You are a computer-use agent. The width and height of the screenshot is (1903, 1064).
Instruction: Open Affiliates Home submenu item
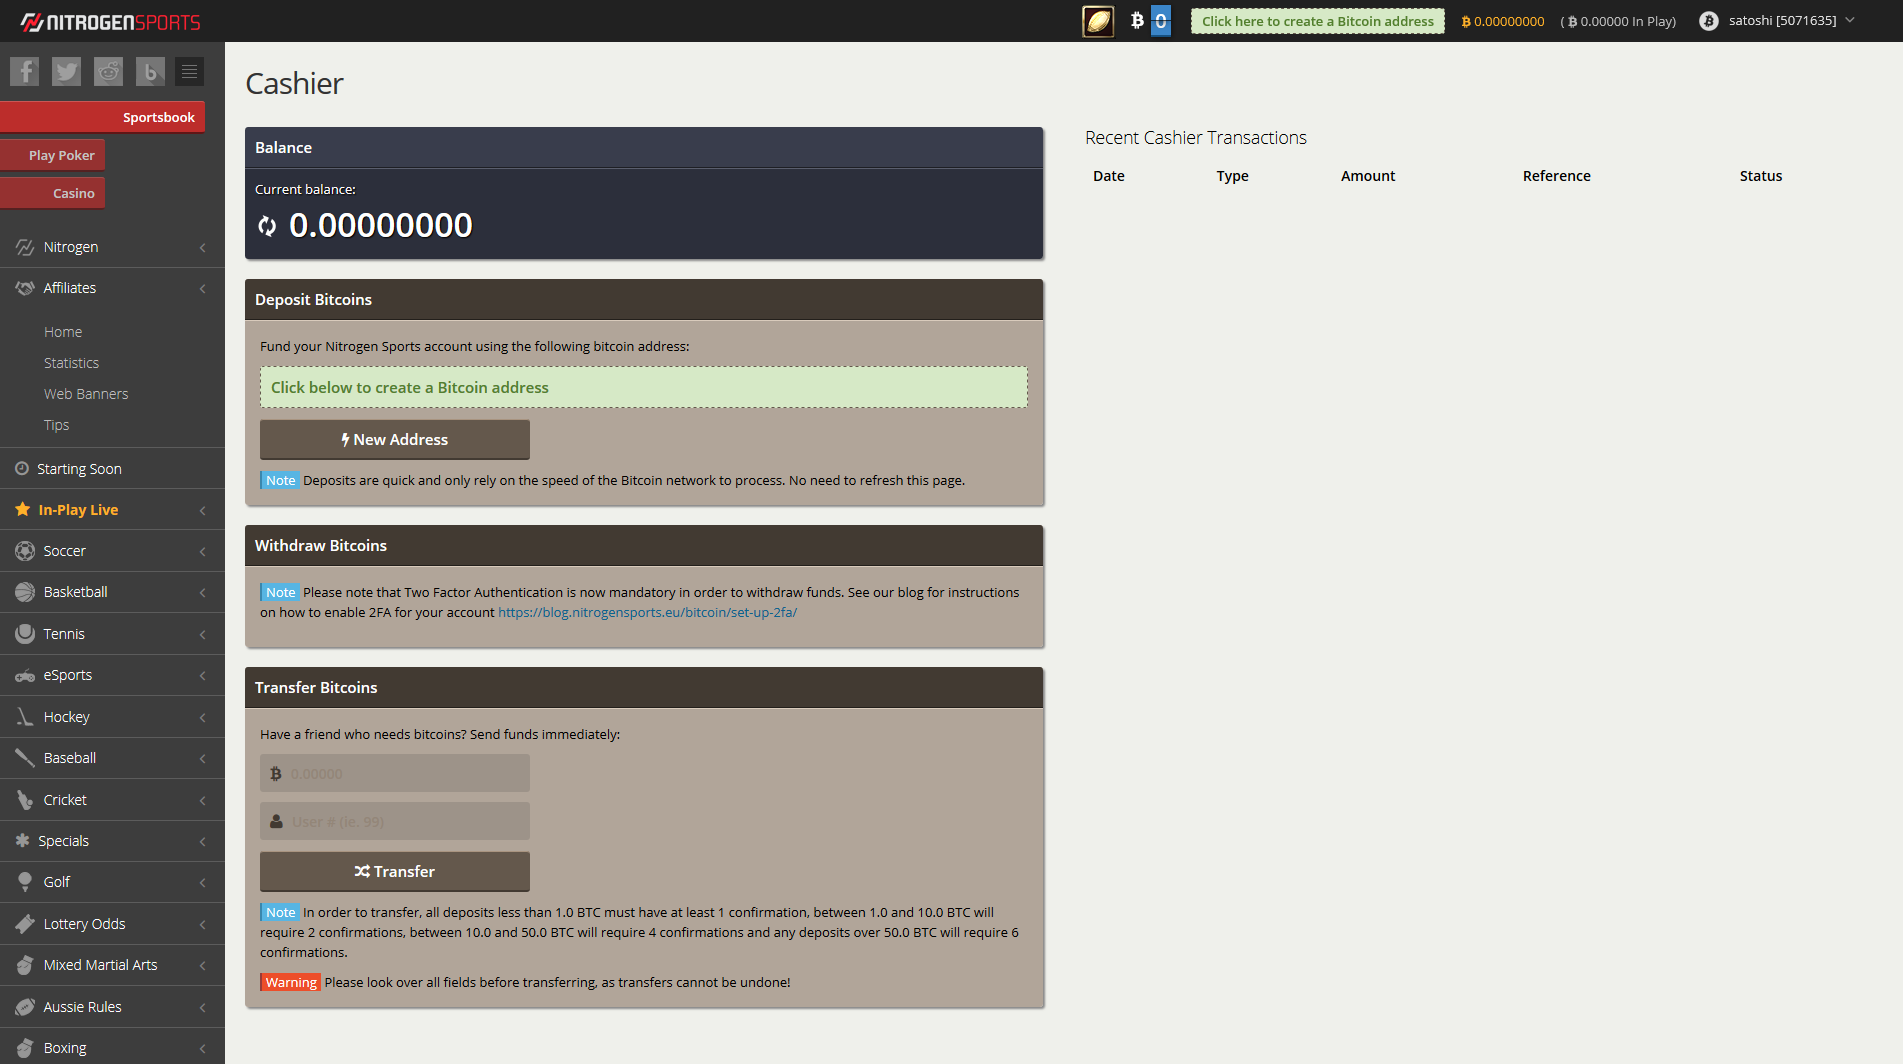coord(63,332)
